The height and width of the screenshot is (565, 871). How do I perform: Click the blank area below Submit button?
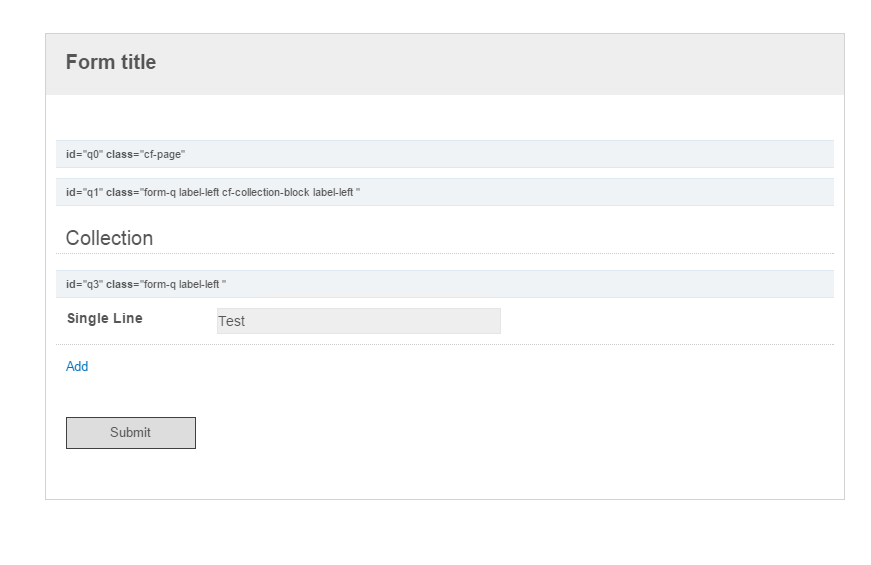(444, 473)
